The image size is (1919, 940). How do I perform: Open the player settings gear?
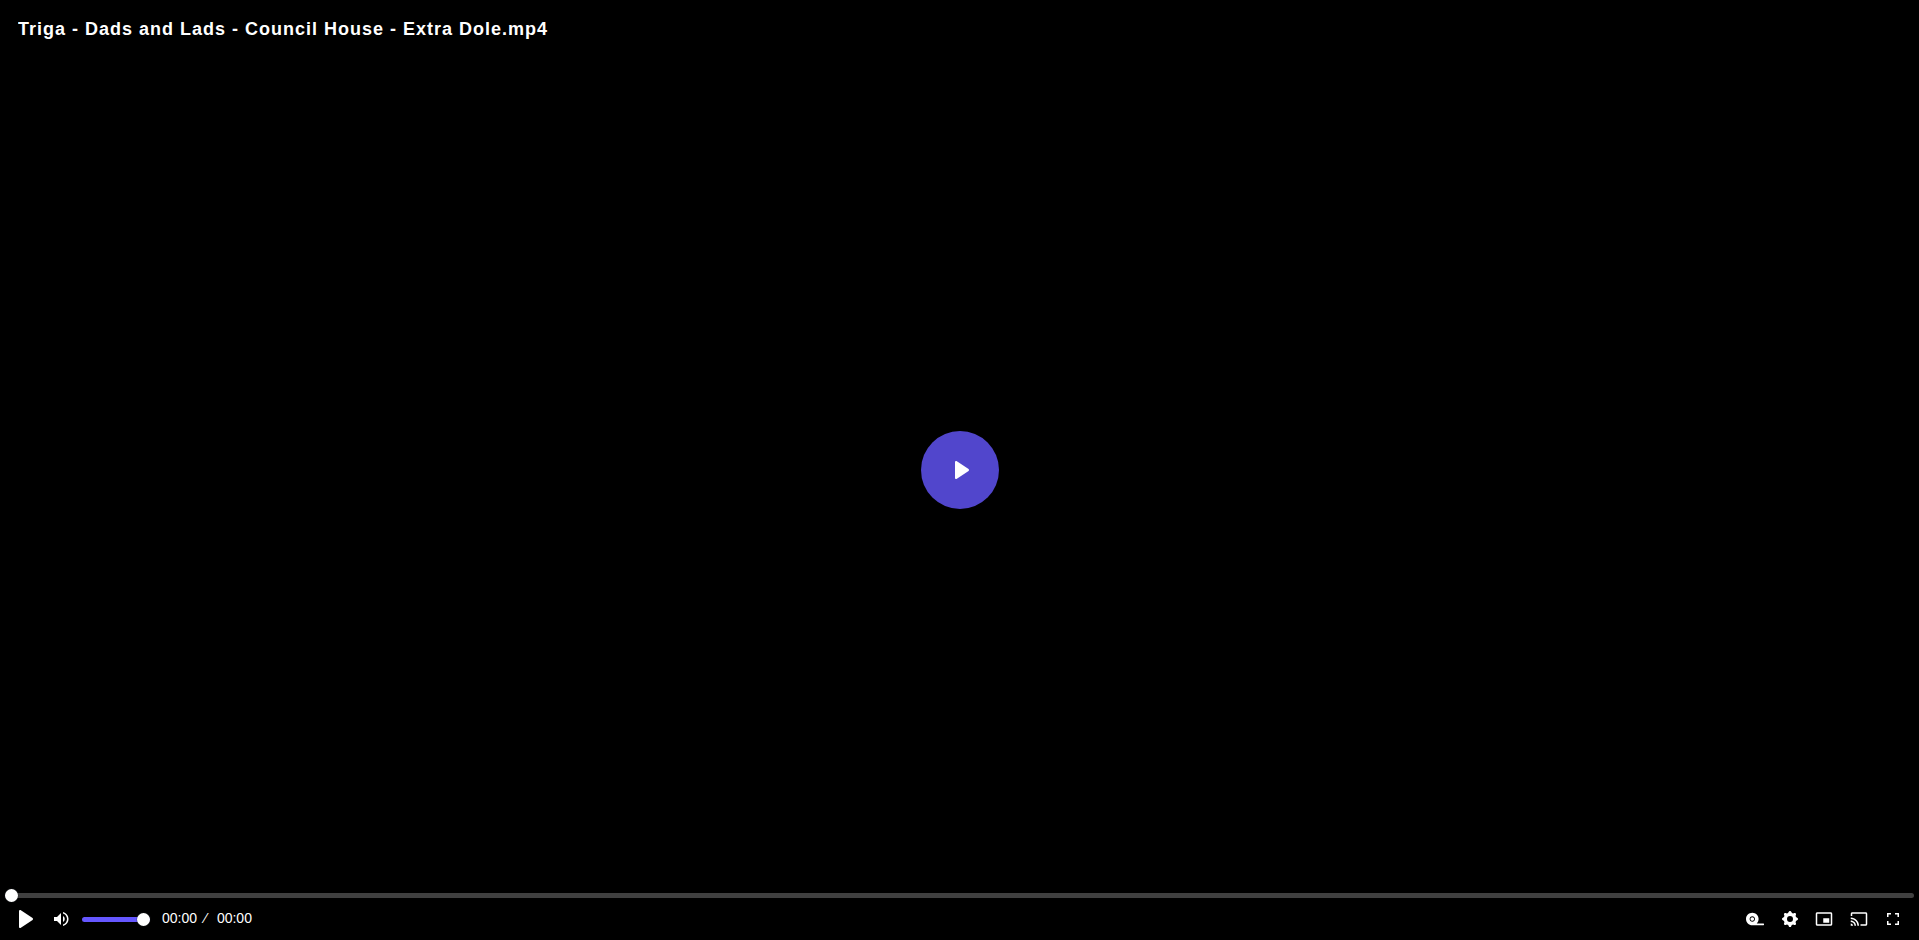[x=1790, y=919]
